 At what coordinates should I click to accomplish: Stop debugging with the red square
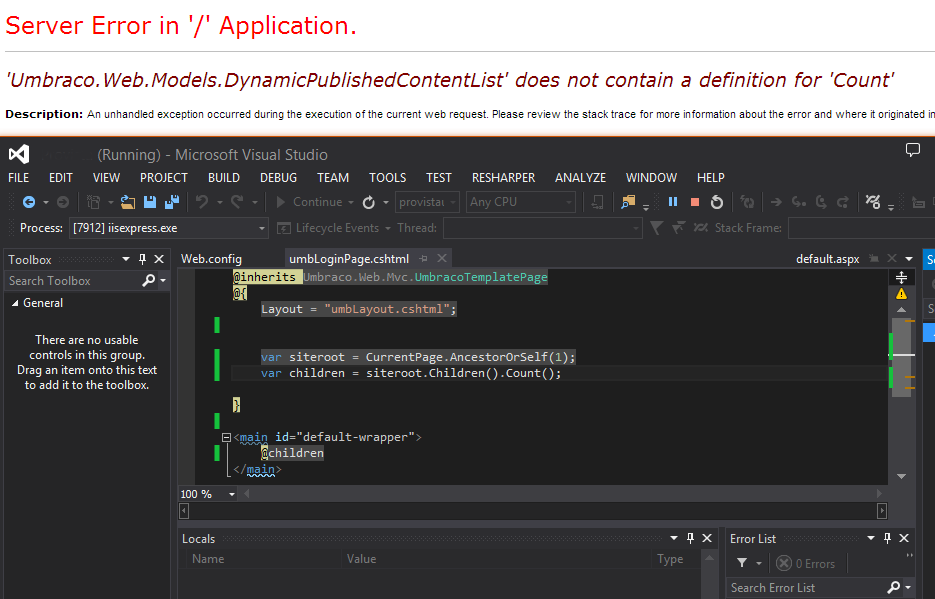click(695, 203)
